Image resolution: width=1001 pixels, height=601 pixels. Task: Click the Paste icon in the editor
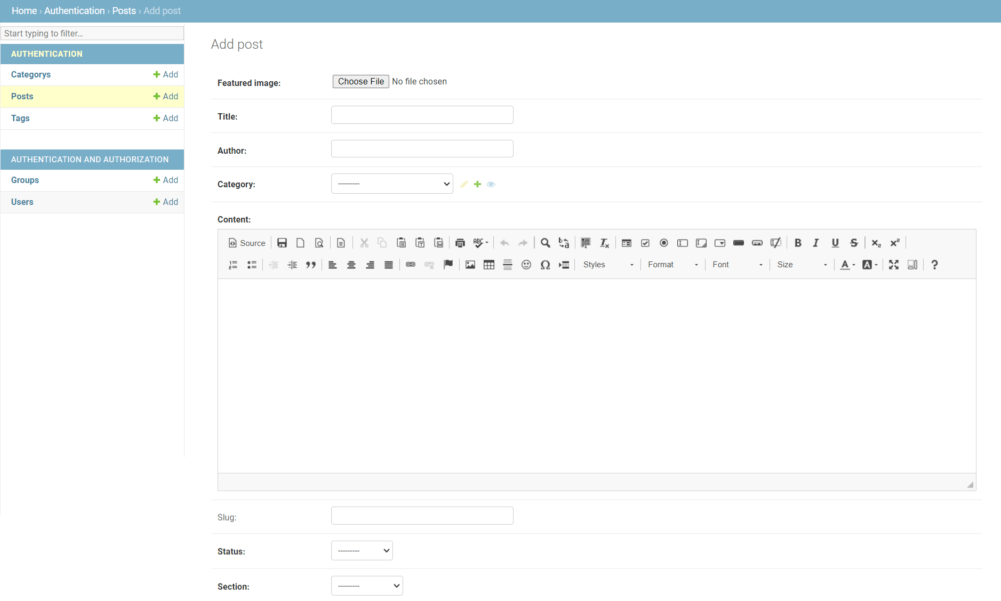[x=401, y=243]
